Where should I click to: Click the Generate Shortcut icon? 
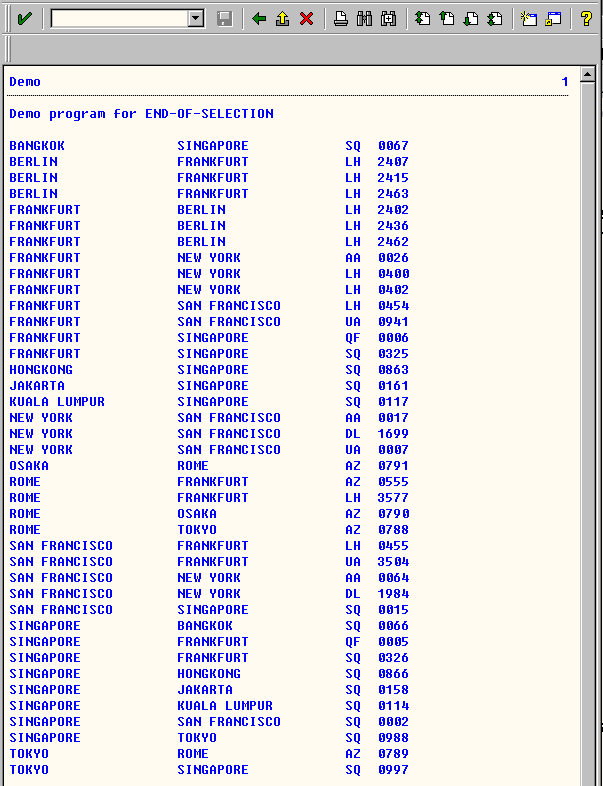pyautogui.click(x=553, y=18)
